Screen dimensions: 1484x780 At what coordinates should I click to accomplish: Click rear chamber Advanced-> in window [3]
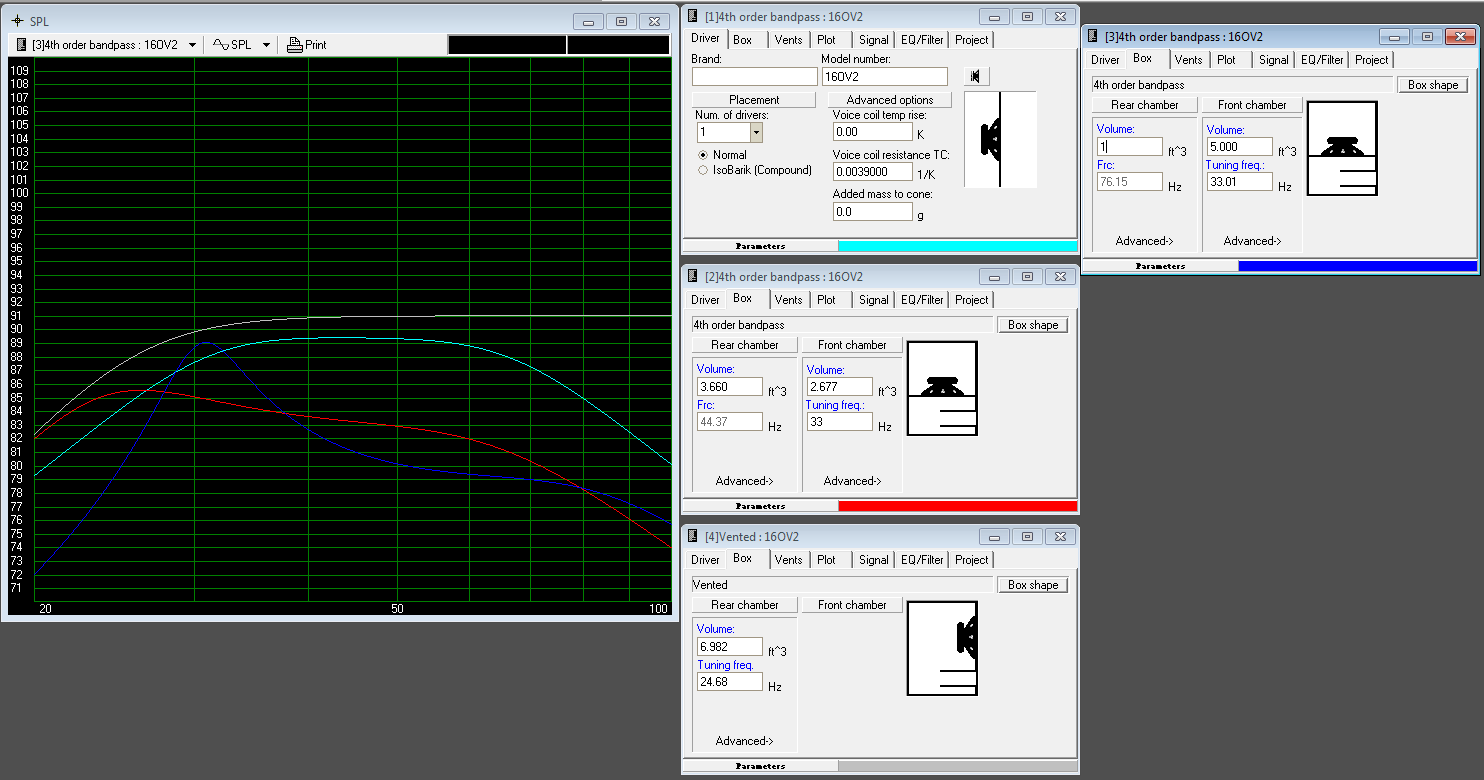click(x=1144, y=241)
